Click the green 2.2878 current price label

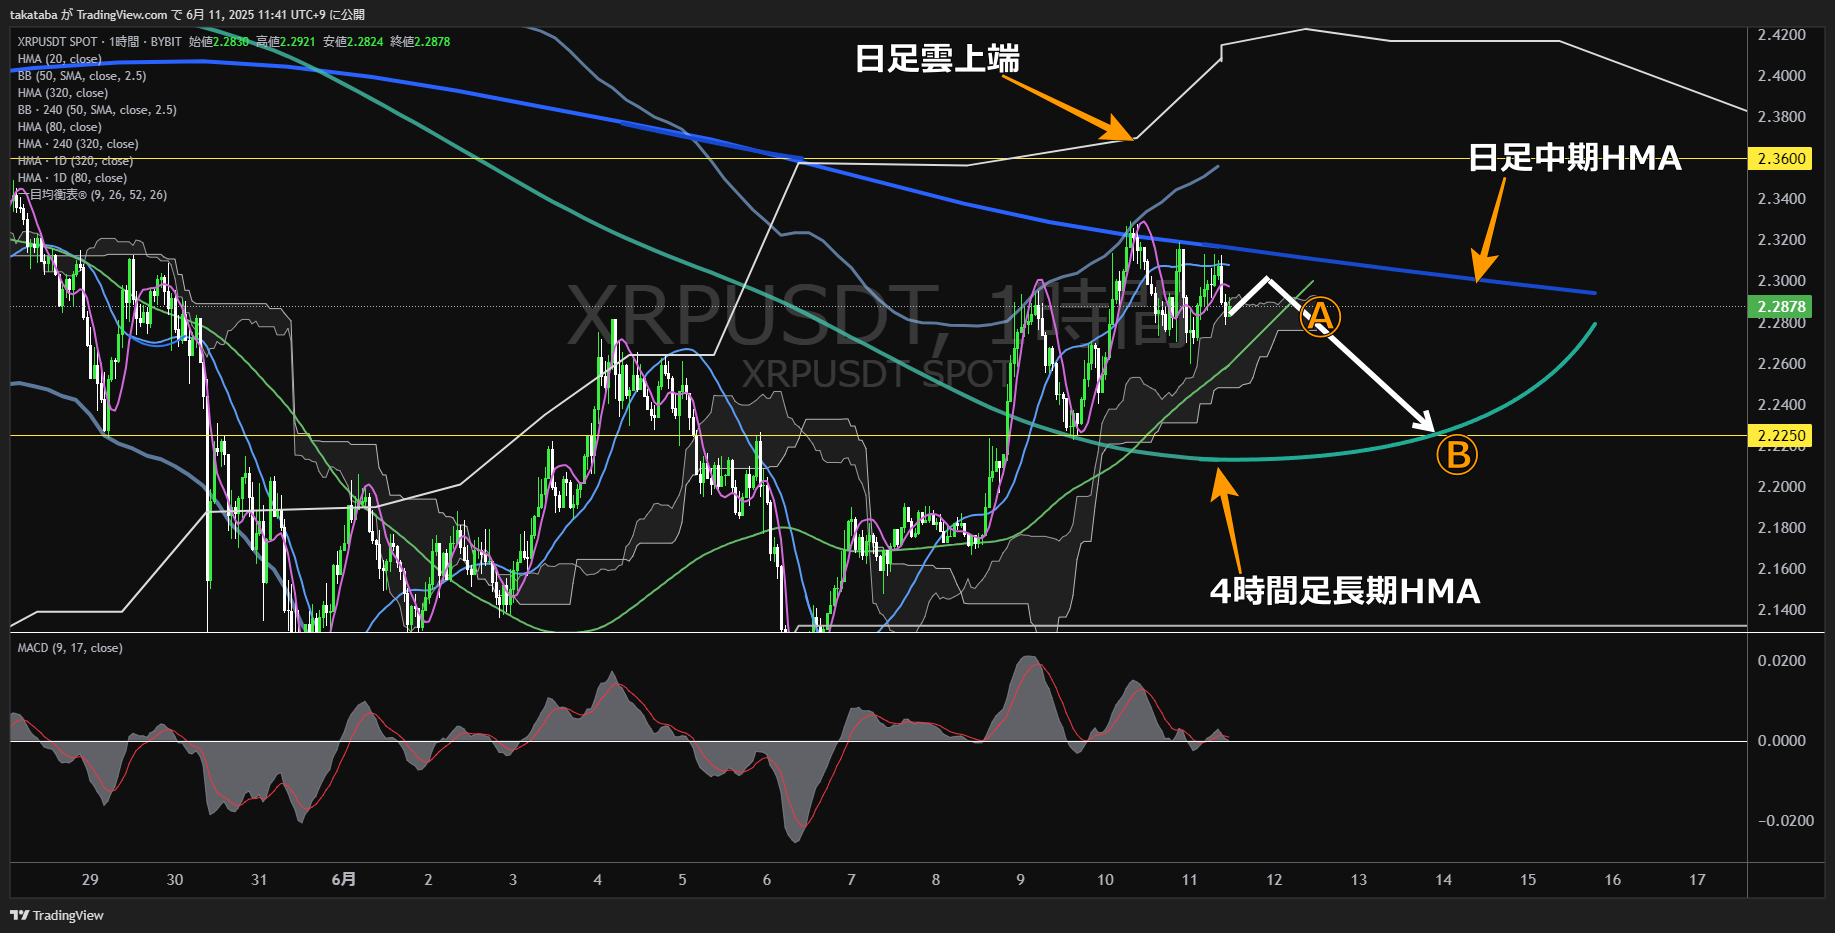coord(1781,306)
